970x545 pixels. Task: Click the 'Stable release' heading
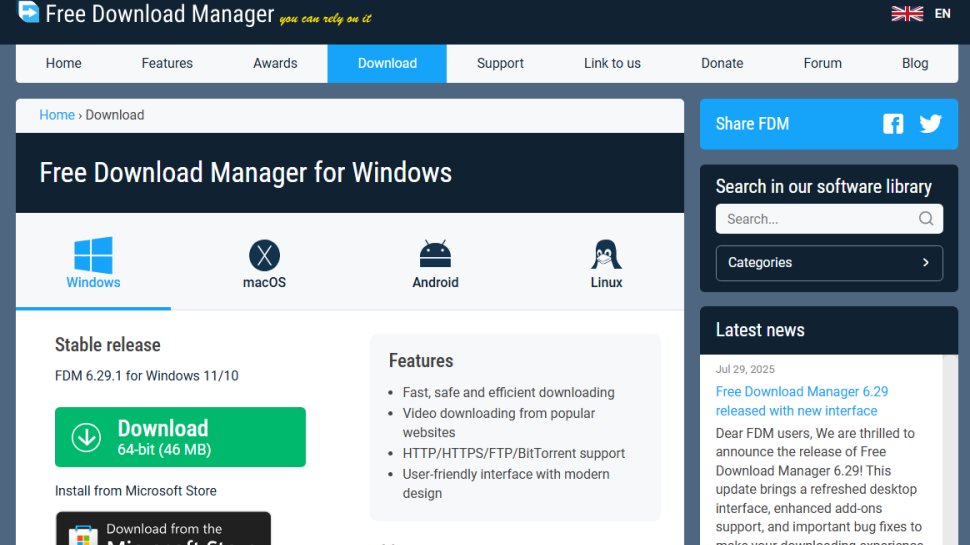click(108, 345)
